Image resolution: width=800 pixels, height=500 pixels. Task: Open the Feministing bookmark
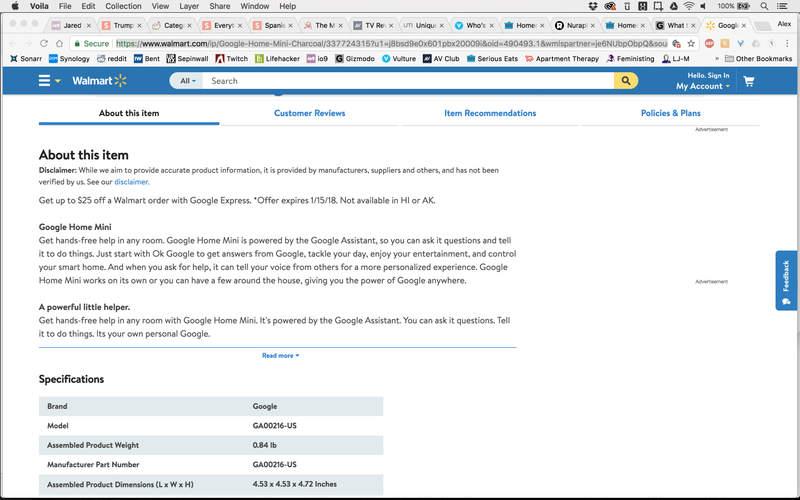630,59
